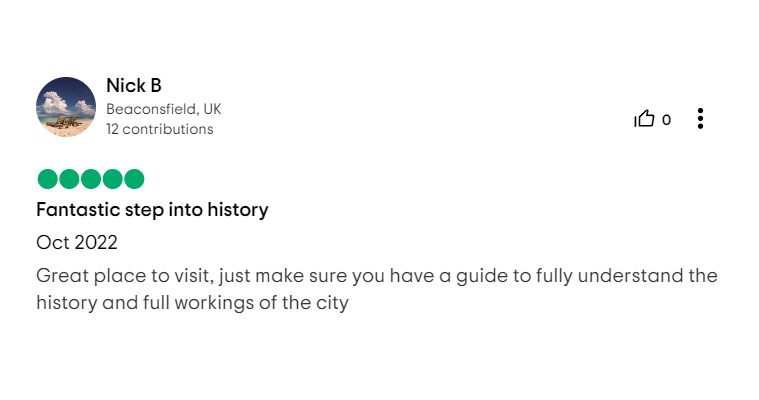The image size is (759, 400).
Task: Click the review text starting Great place to visit
Action: tap(377, 289)
